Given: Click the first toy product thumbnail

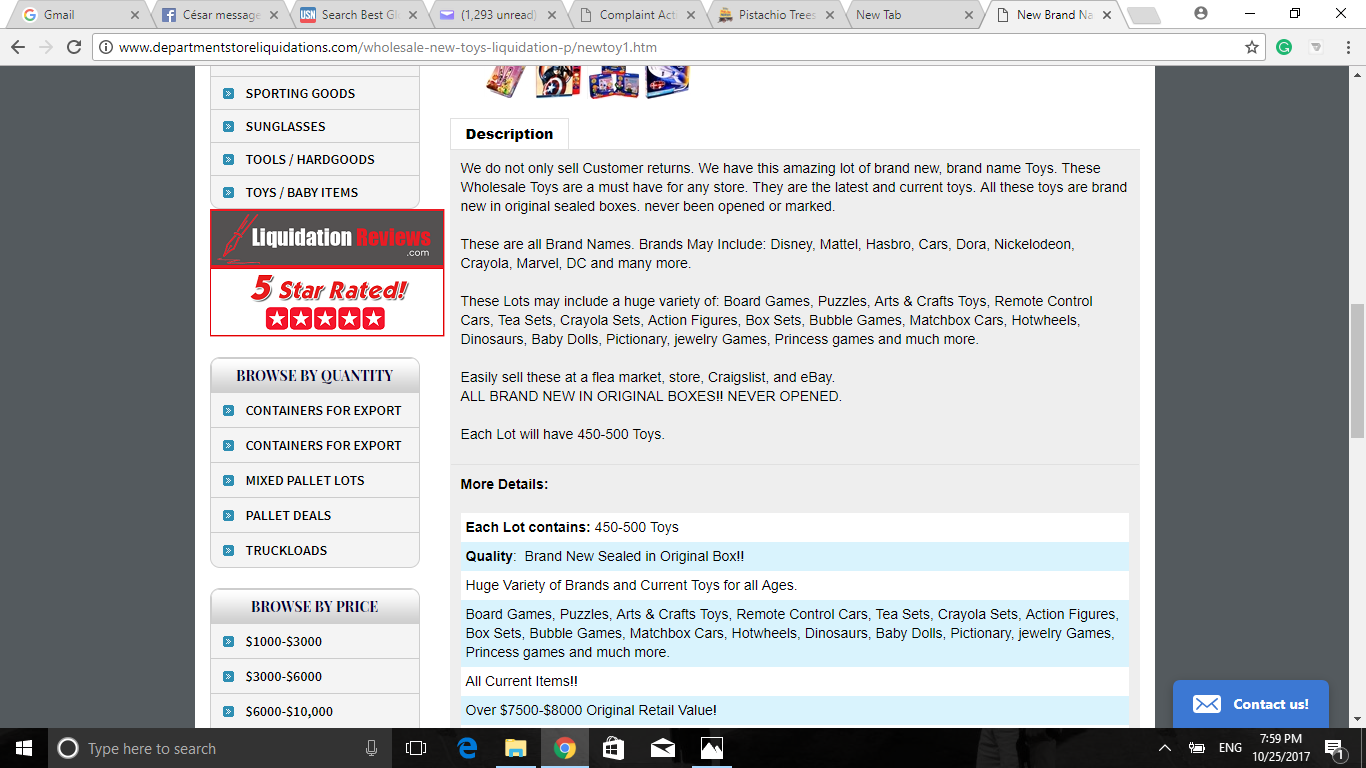Looking at the screenshot, I should (x=505, y=80).
